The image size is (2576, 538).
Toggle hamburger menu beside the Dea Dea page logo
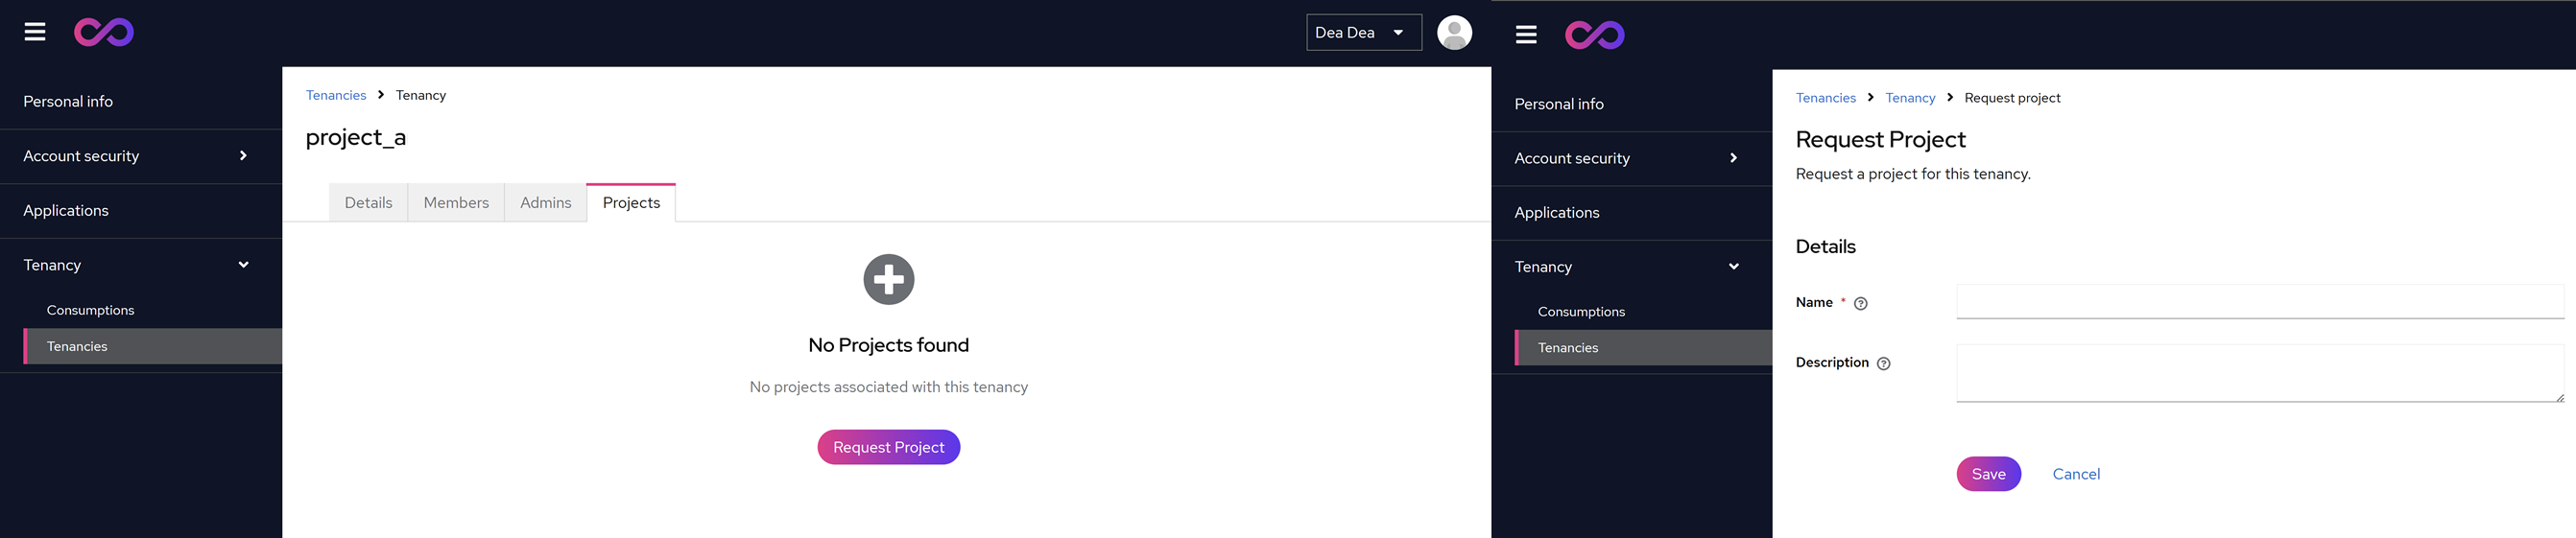pos(35,33)
